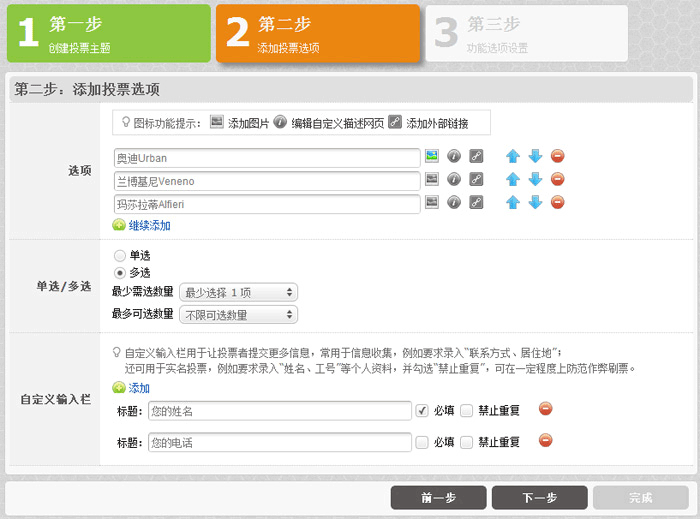Focus the 玛莎拉蒂Alfieri option text field
The height and width of the screenshot is (519, 700).
tap(267, 204)
